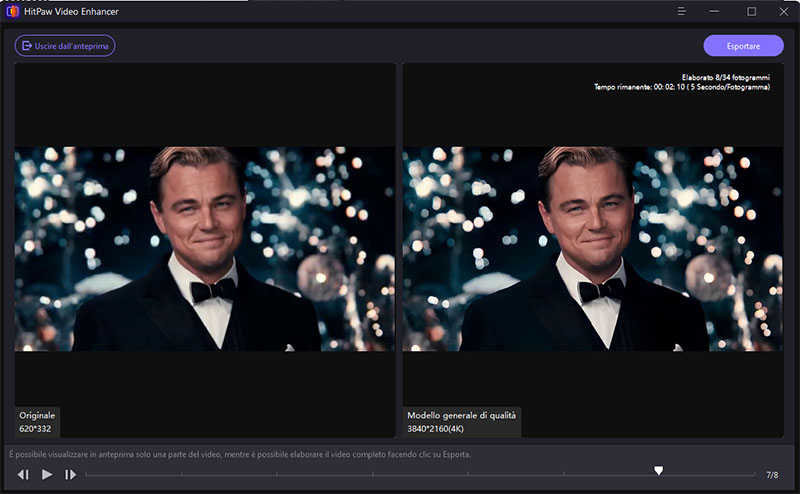Click the HitPaw Video Enhancer title text
The height and width of the screenshot is (494, 800).
[71, 11]
